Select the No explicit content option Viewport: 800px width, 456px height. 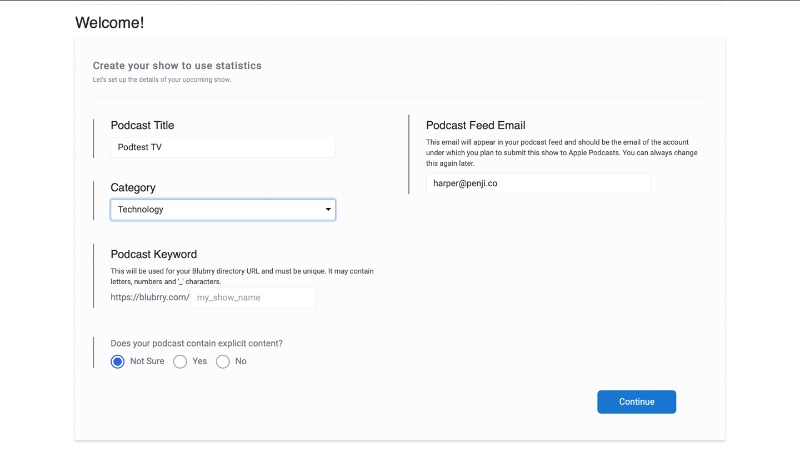[223, 362]
